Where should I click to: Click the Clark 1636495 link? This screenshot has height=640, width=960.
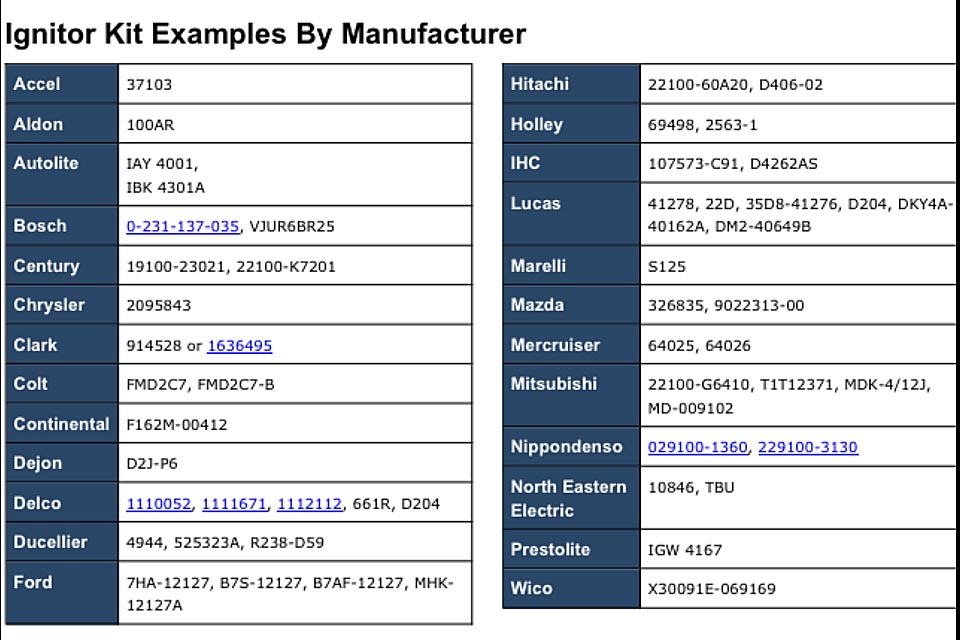tap(239, 345)
